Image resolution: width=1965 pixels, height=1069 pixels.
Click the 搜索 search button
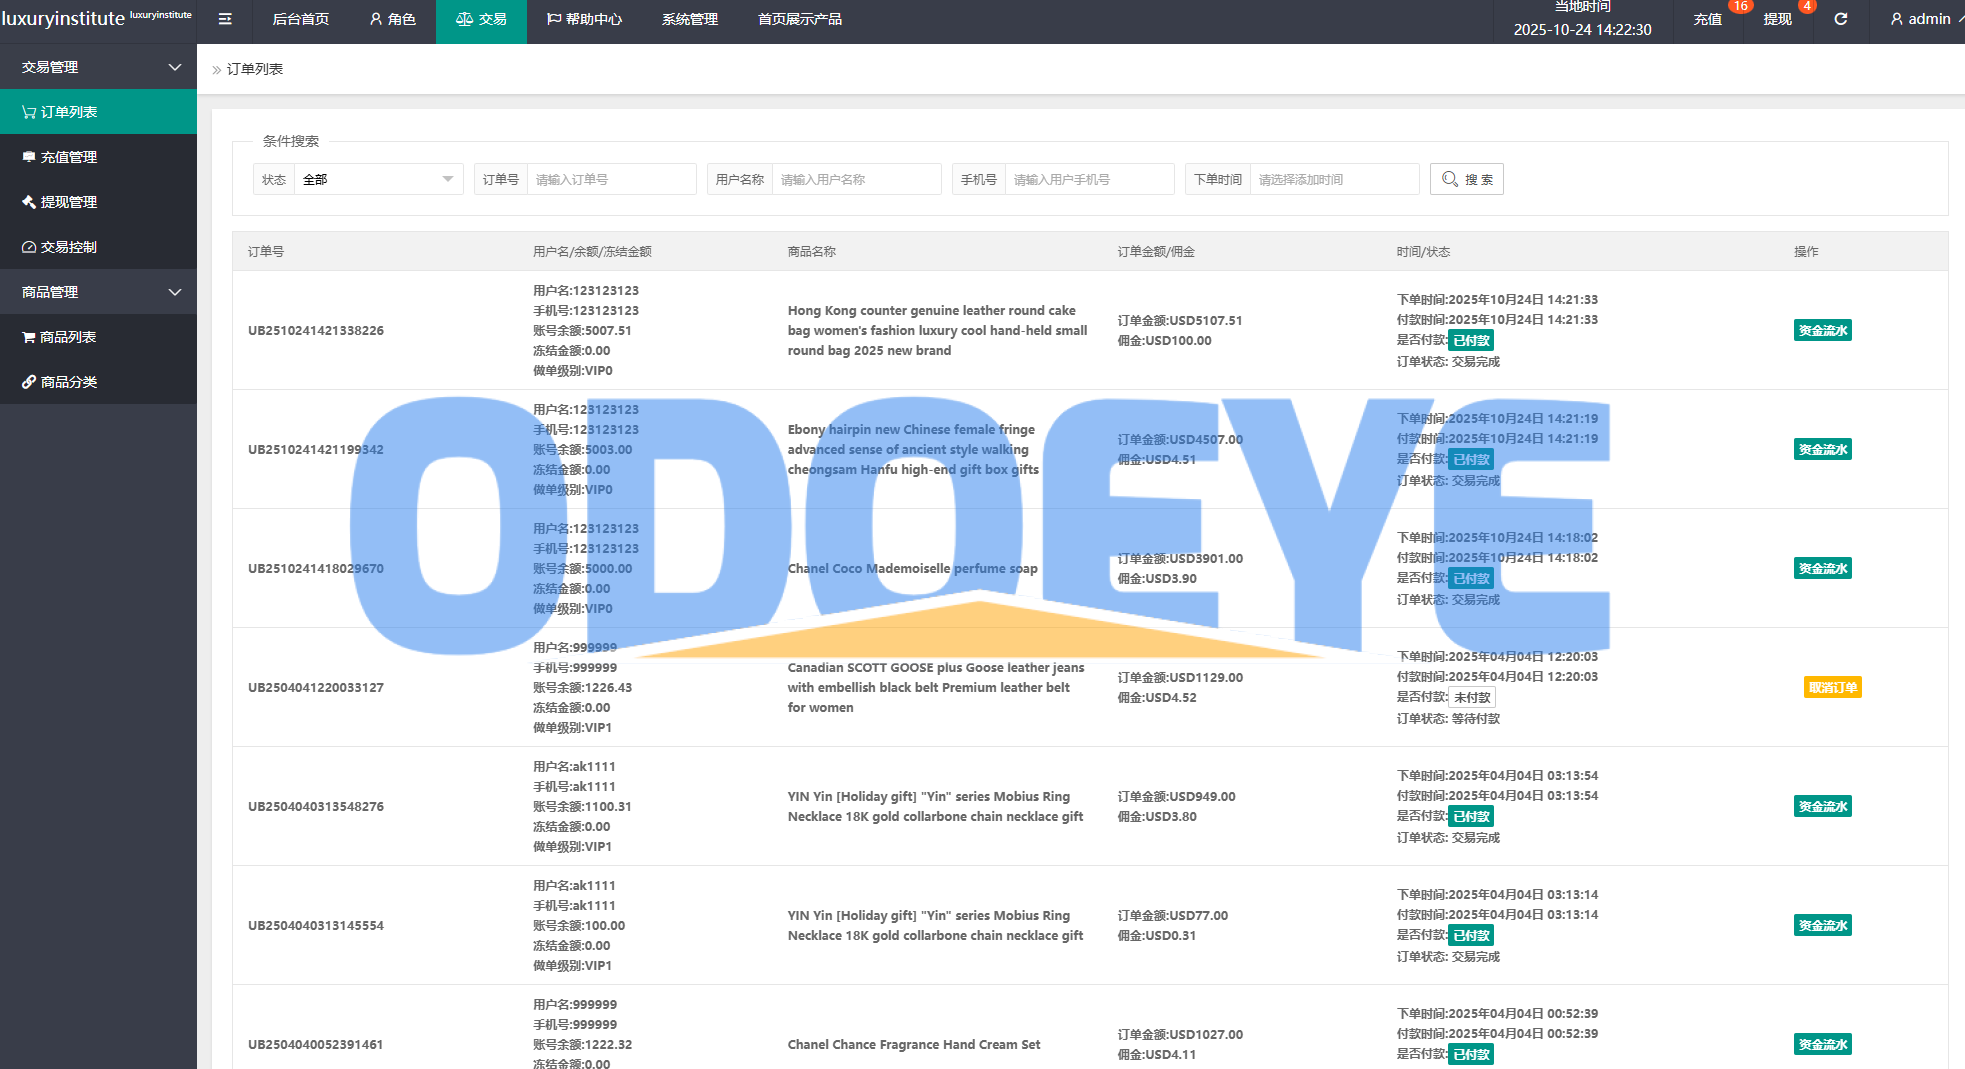1466,179
